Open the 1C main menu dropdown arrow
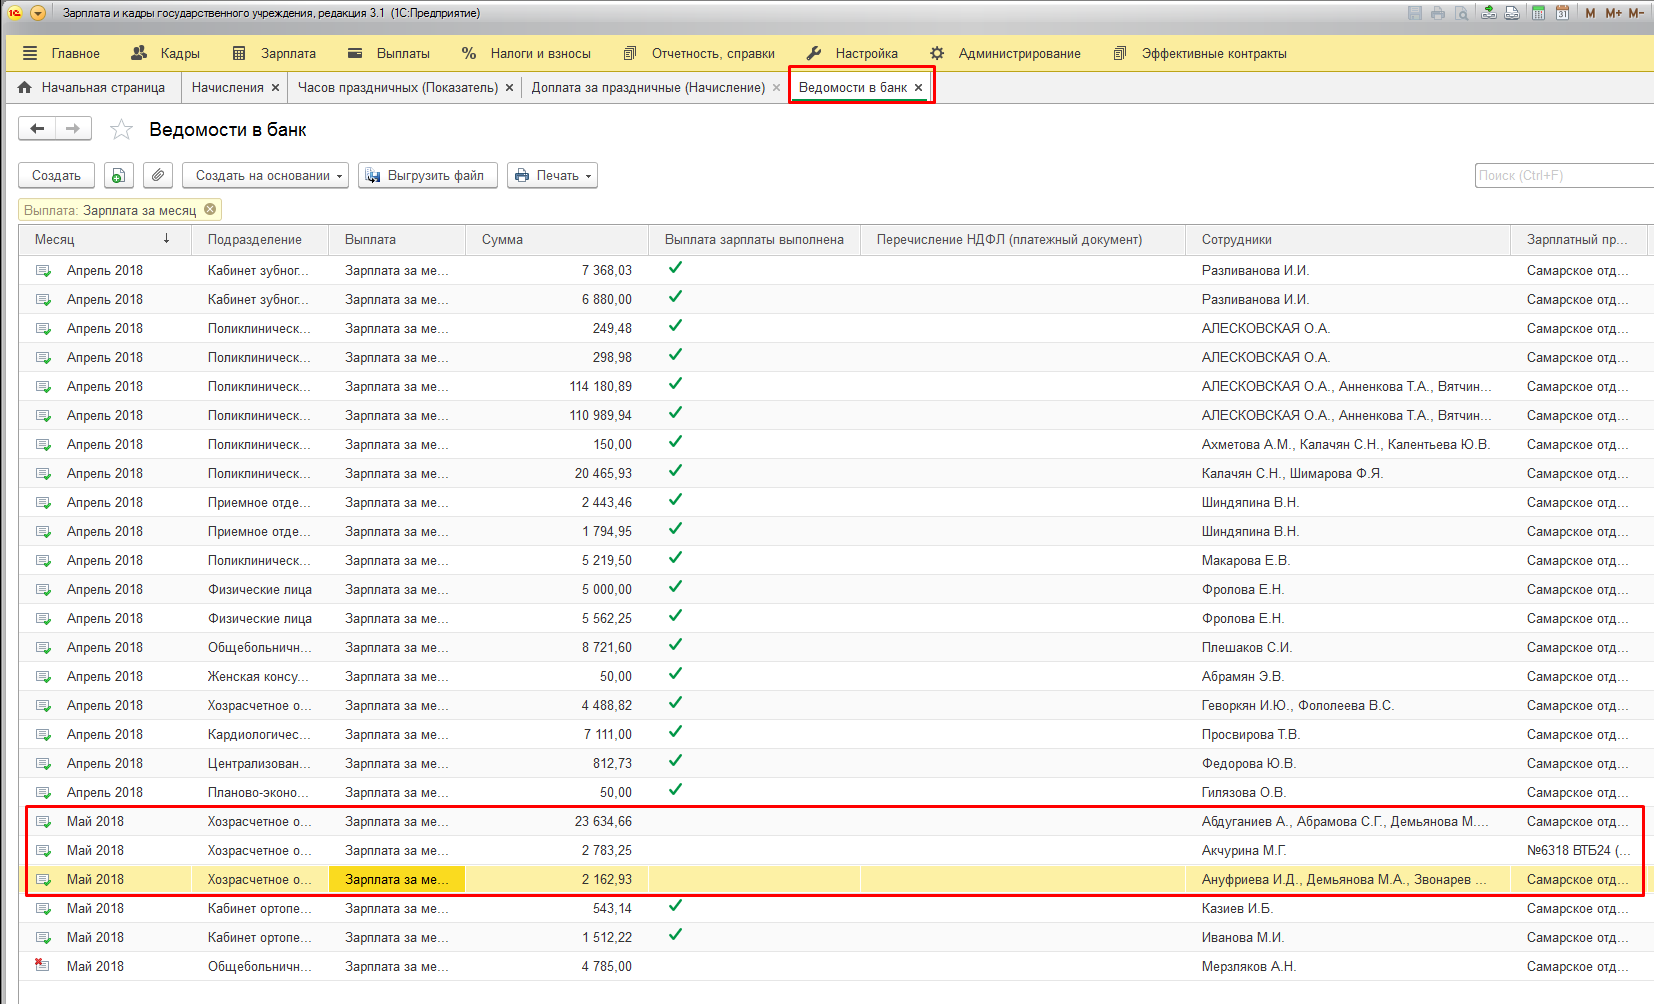1654x1004 pixels. click(x=38, y=13)
